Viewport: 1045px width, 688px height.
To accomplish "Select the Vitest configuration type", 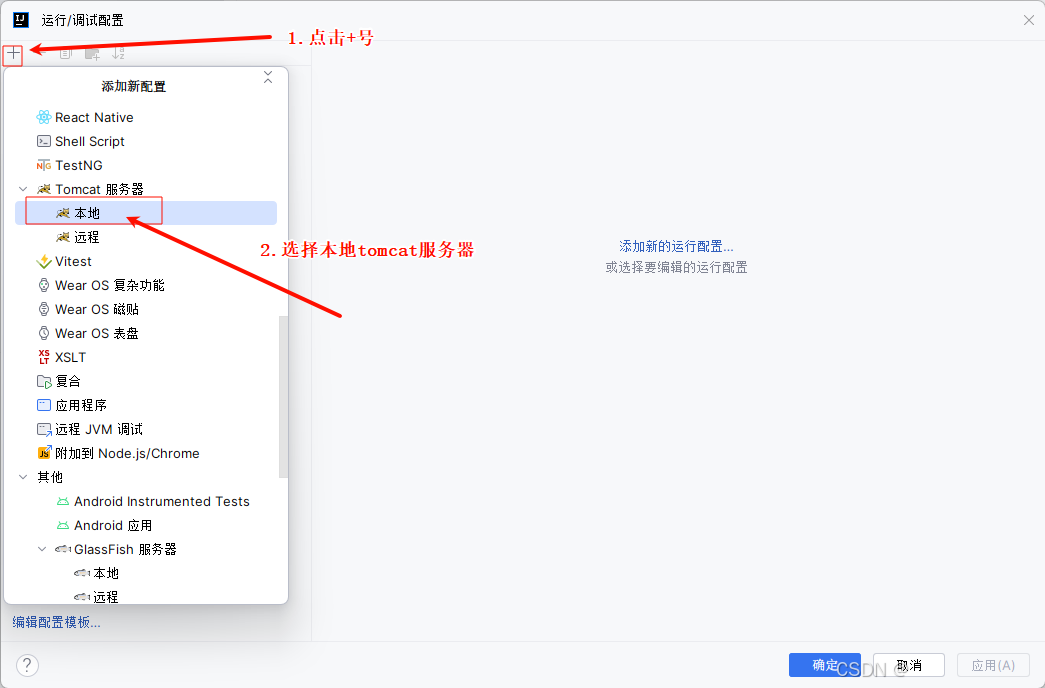I will (71, 261).
